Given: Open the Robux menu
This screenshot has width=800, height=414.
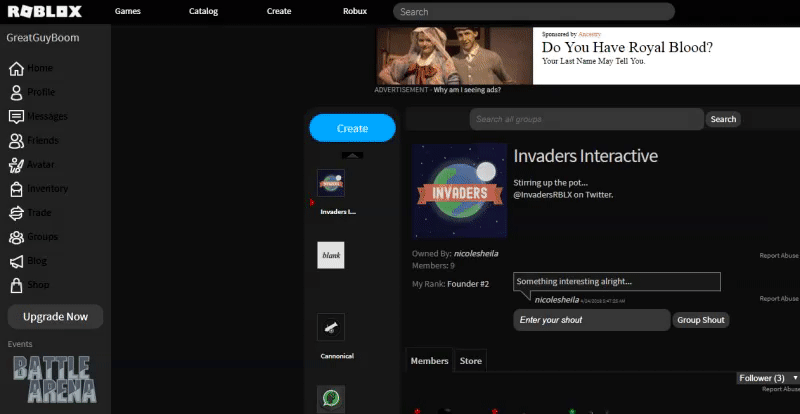Looking at the screenshot, I should tap(355, 11).
